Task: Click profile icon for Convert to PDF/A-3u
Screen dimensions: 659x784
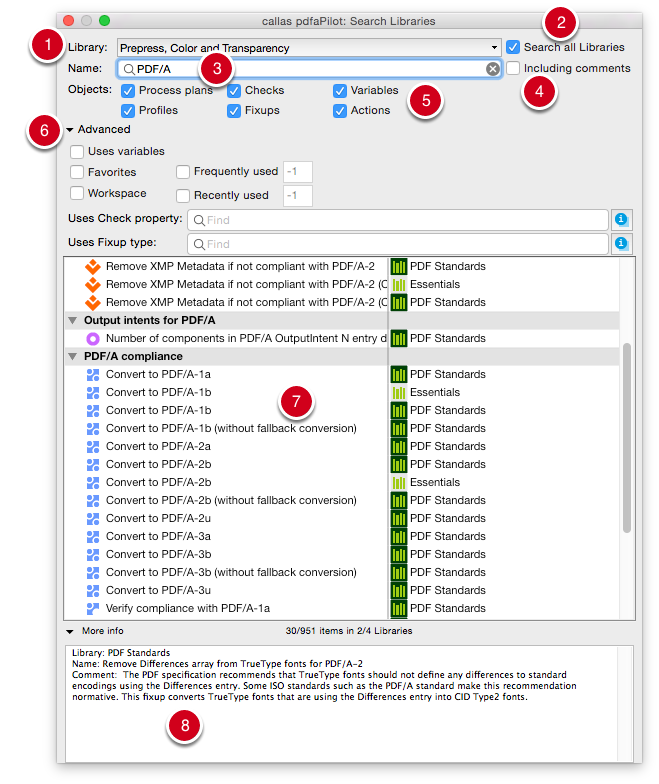Action: pos(93,590)
